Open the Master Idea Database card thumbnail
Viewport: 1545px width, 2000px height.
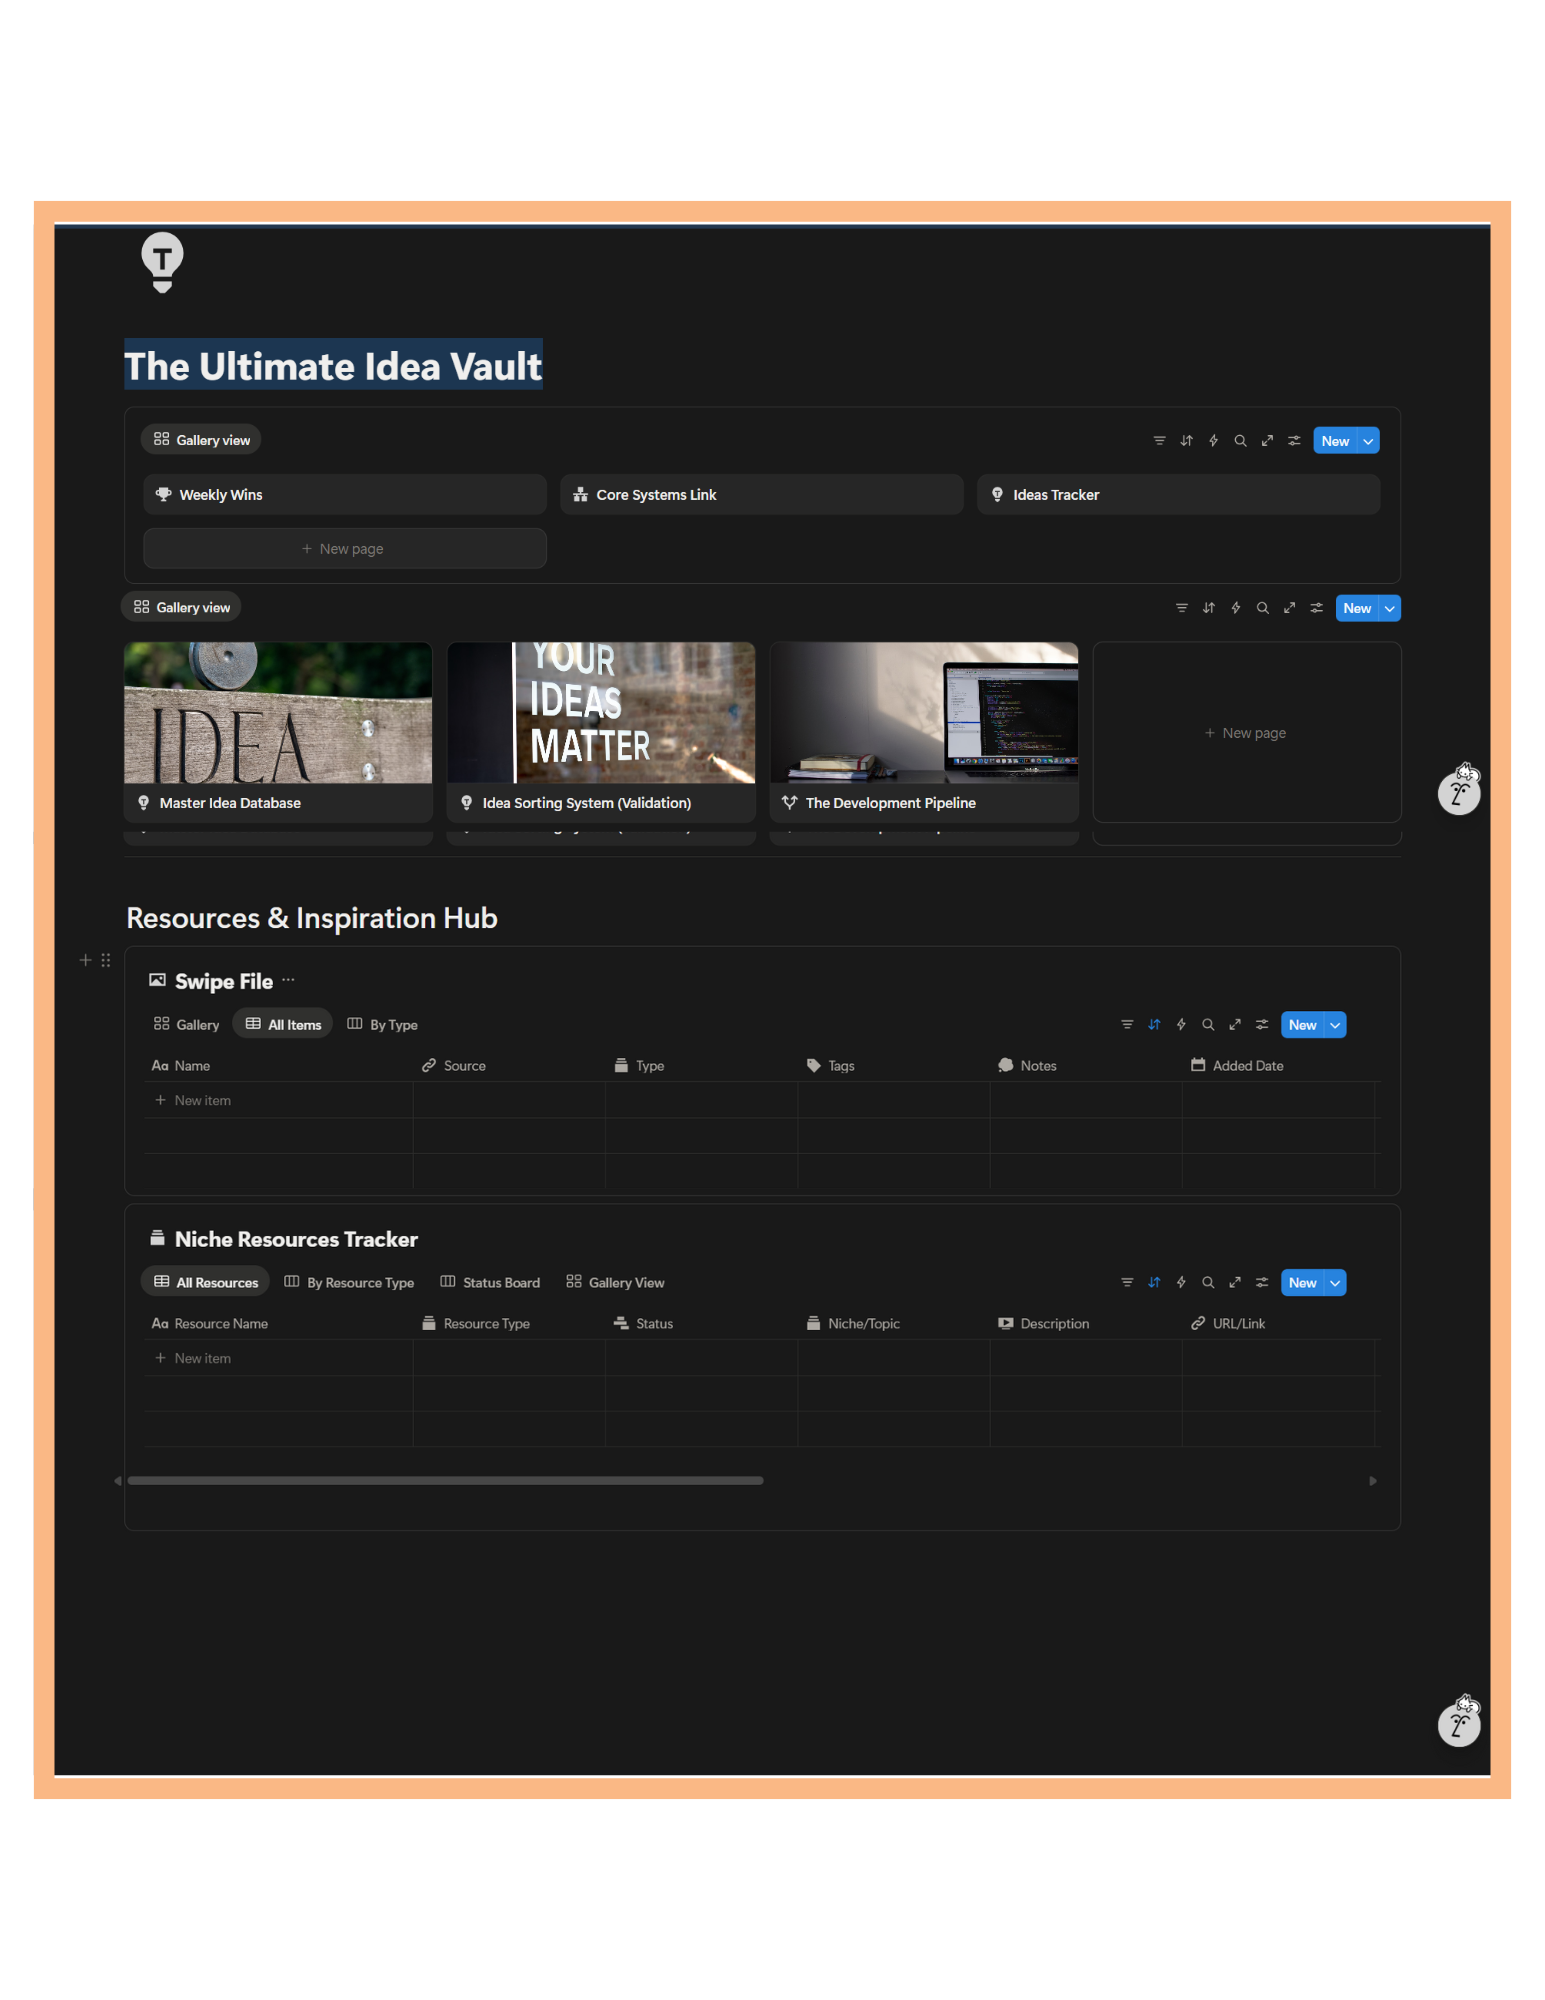point(278,713)
